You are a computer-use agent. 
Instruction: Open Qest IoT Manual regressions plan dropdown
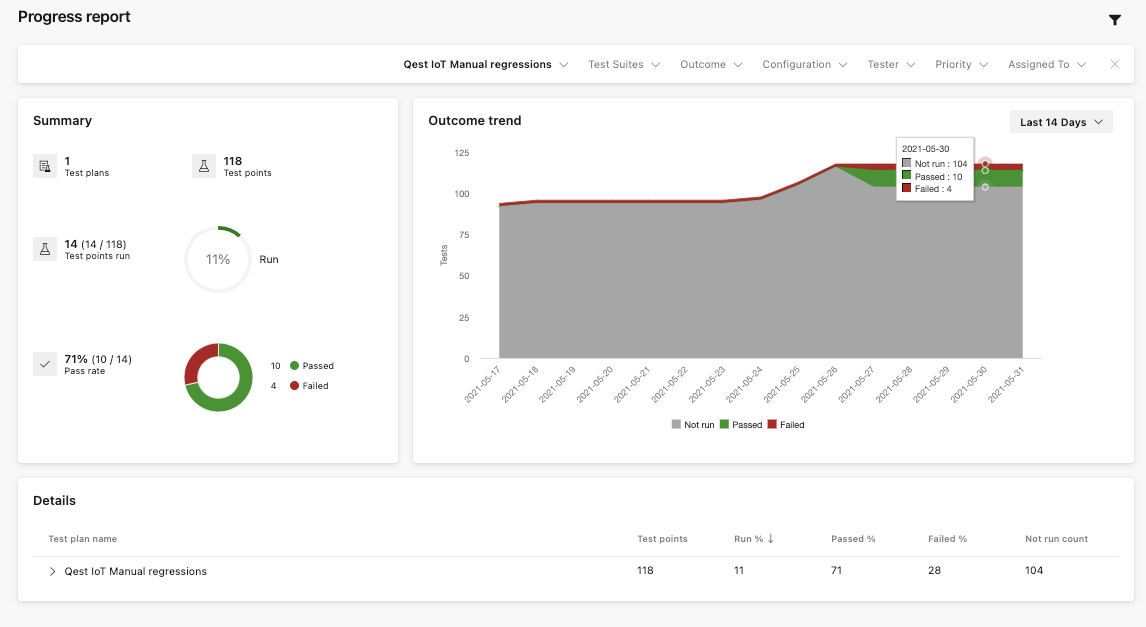point(486,64)
